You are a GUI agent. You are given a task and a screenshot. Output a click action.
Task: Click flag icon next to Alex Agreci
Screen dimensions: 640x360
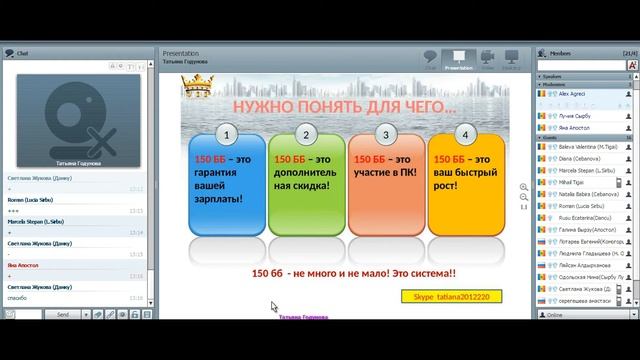[x=542, y=94]
